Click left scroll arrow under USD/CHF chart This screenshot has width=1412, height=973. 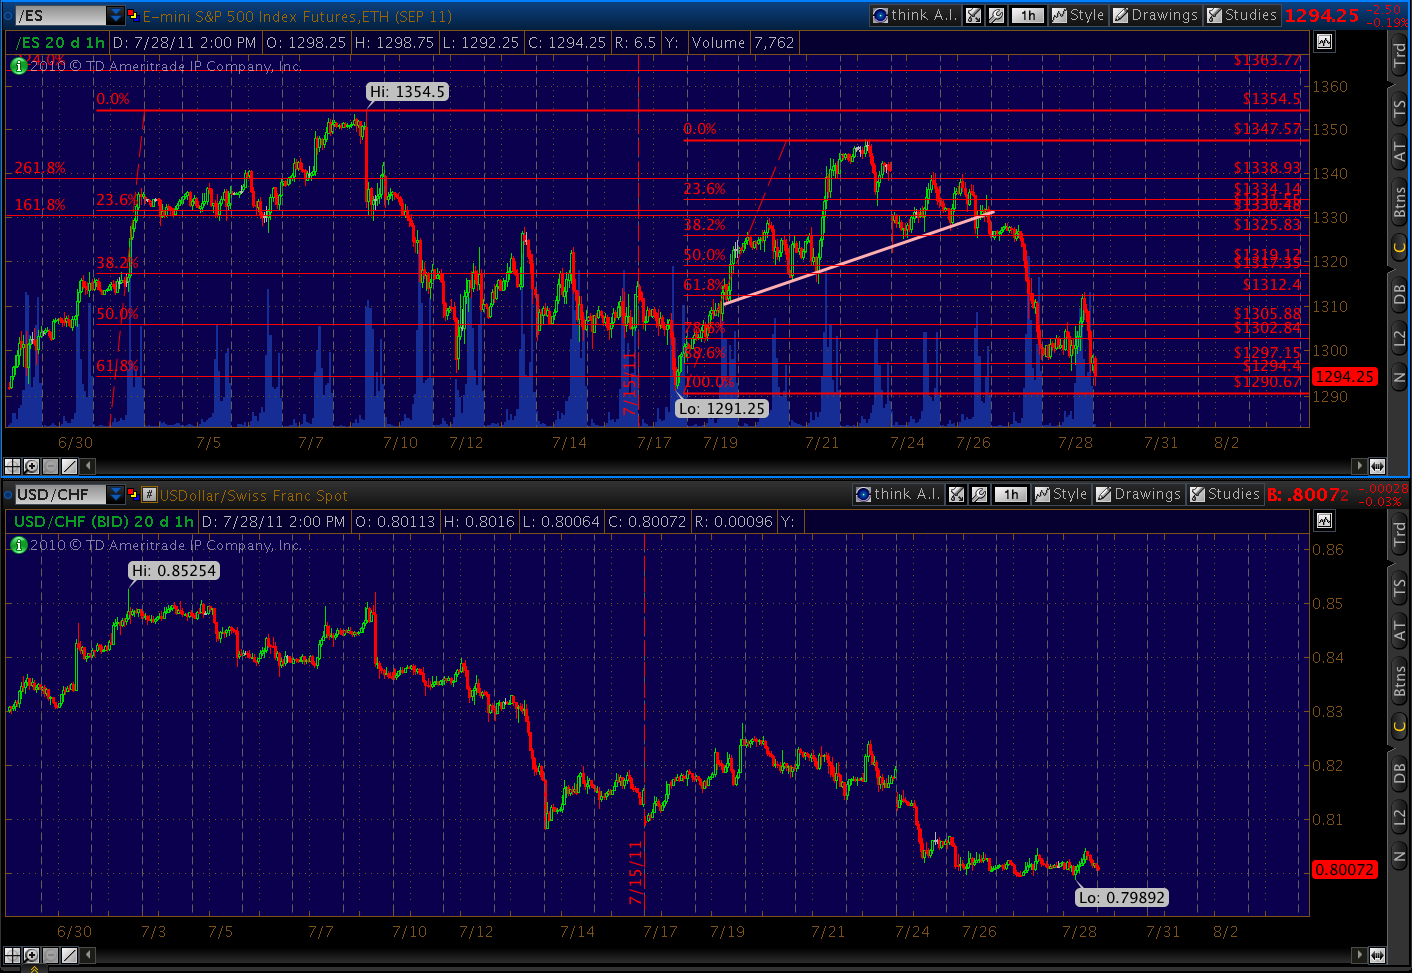click(x=89, y=955)
